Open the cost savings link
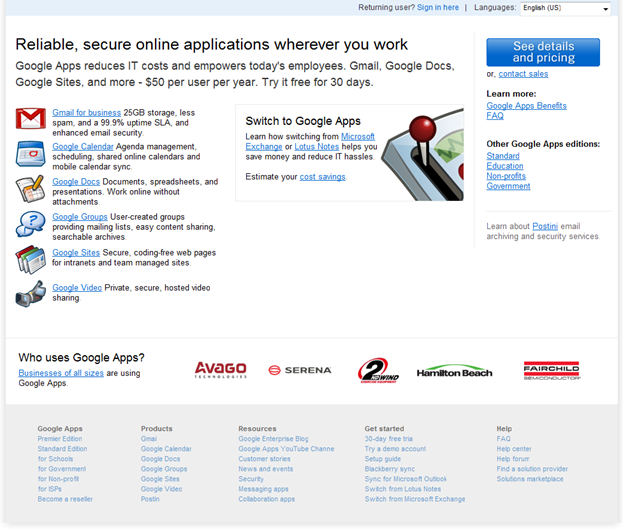 pyautogui.click(x=323, y=177)
